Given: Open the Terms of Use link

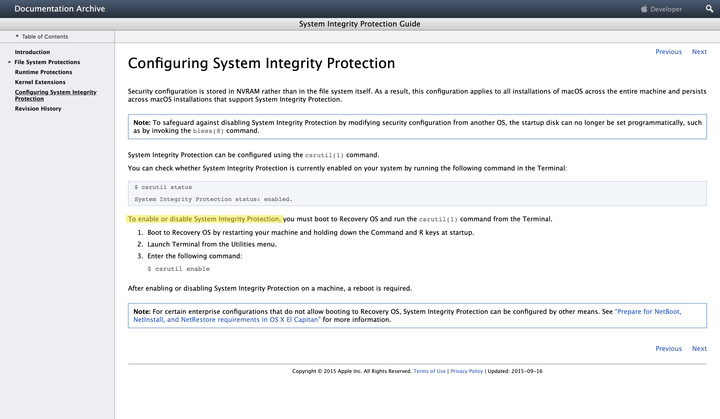Looking at the screenshot, I should [429, 371].
